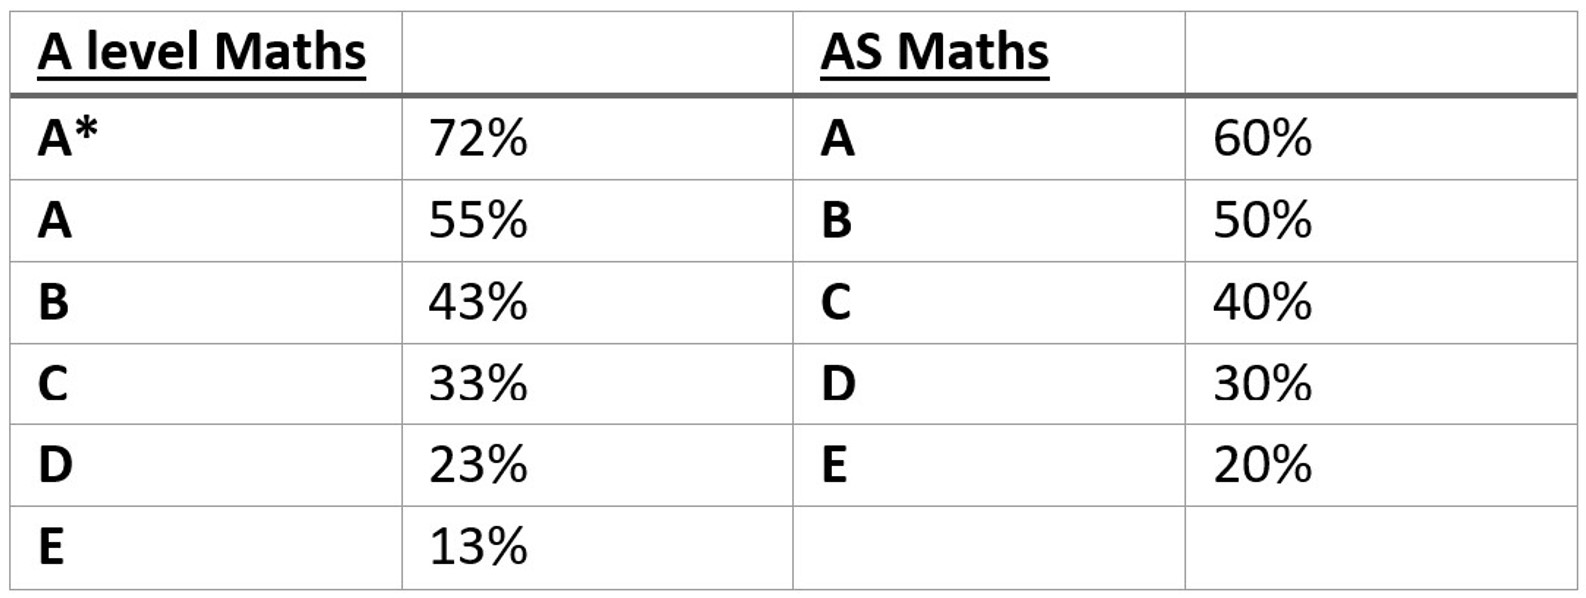This screenshot has height=598, width=1586.
Task: Click the 40% cell
Action: [1262, 302]
